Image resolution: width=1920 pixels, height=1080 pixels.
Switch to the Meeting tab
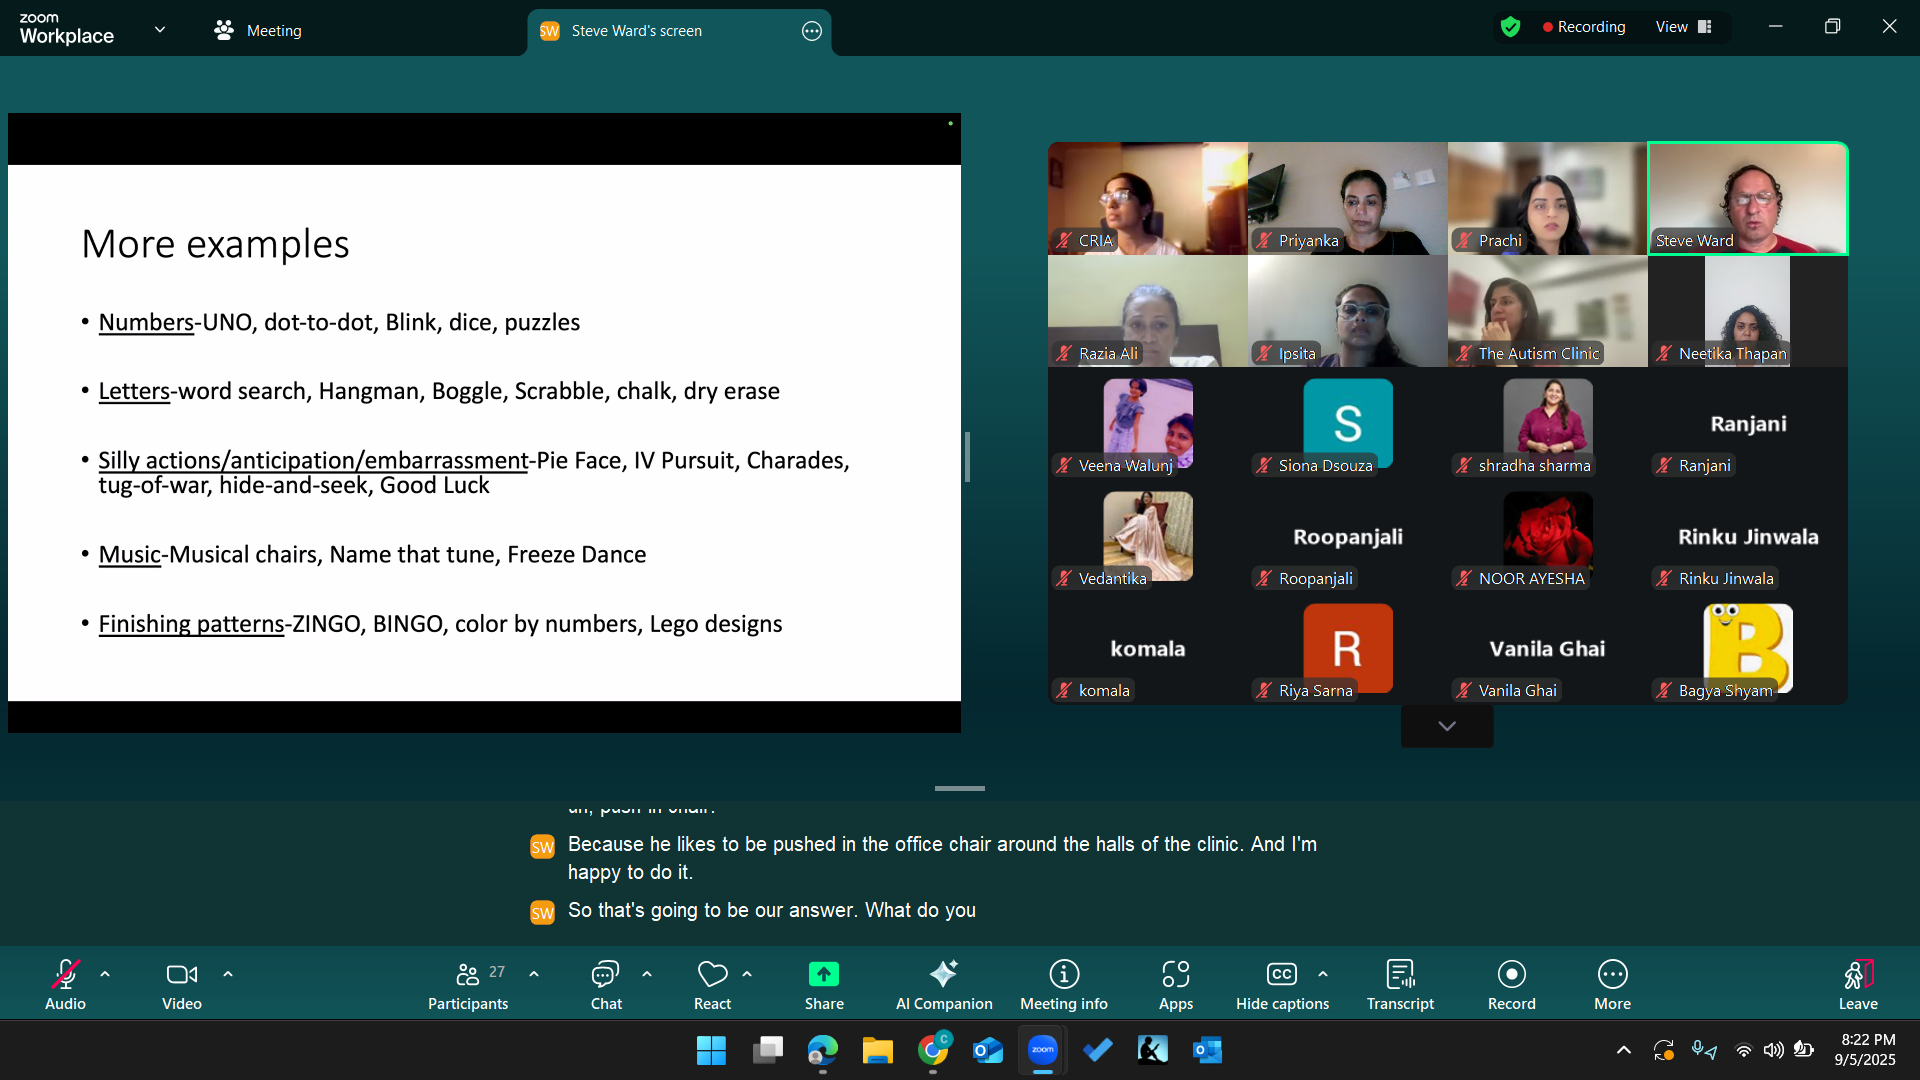258,30
